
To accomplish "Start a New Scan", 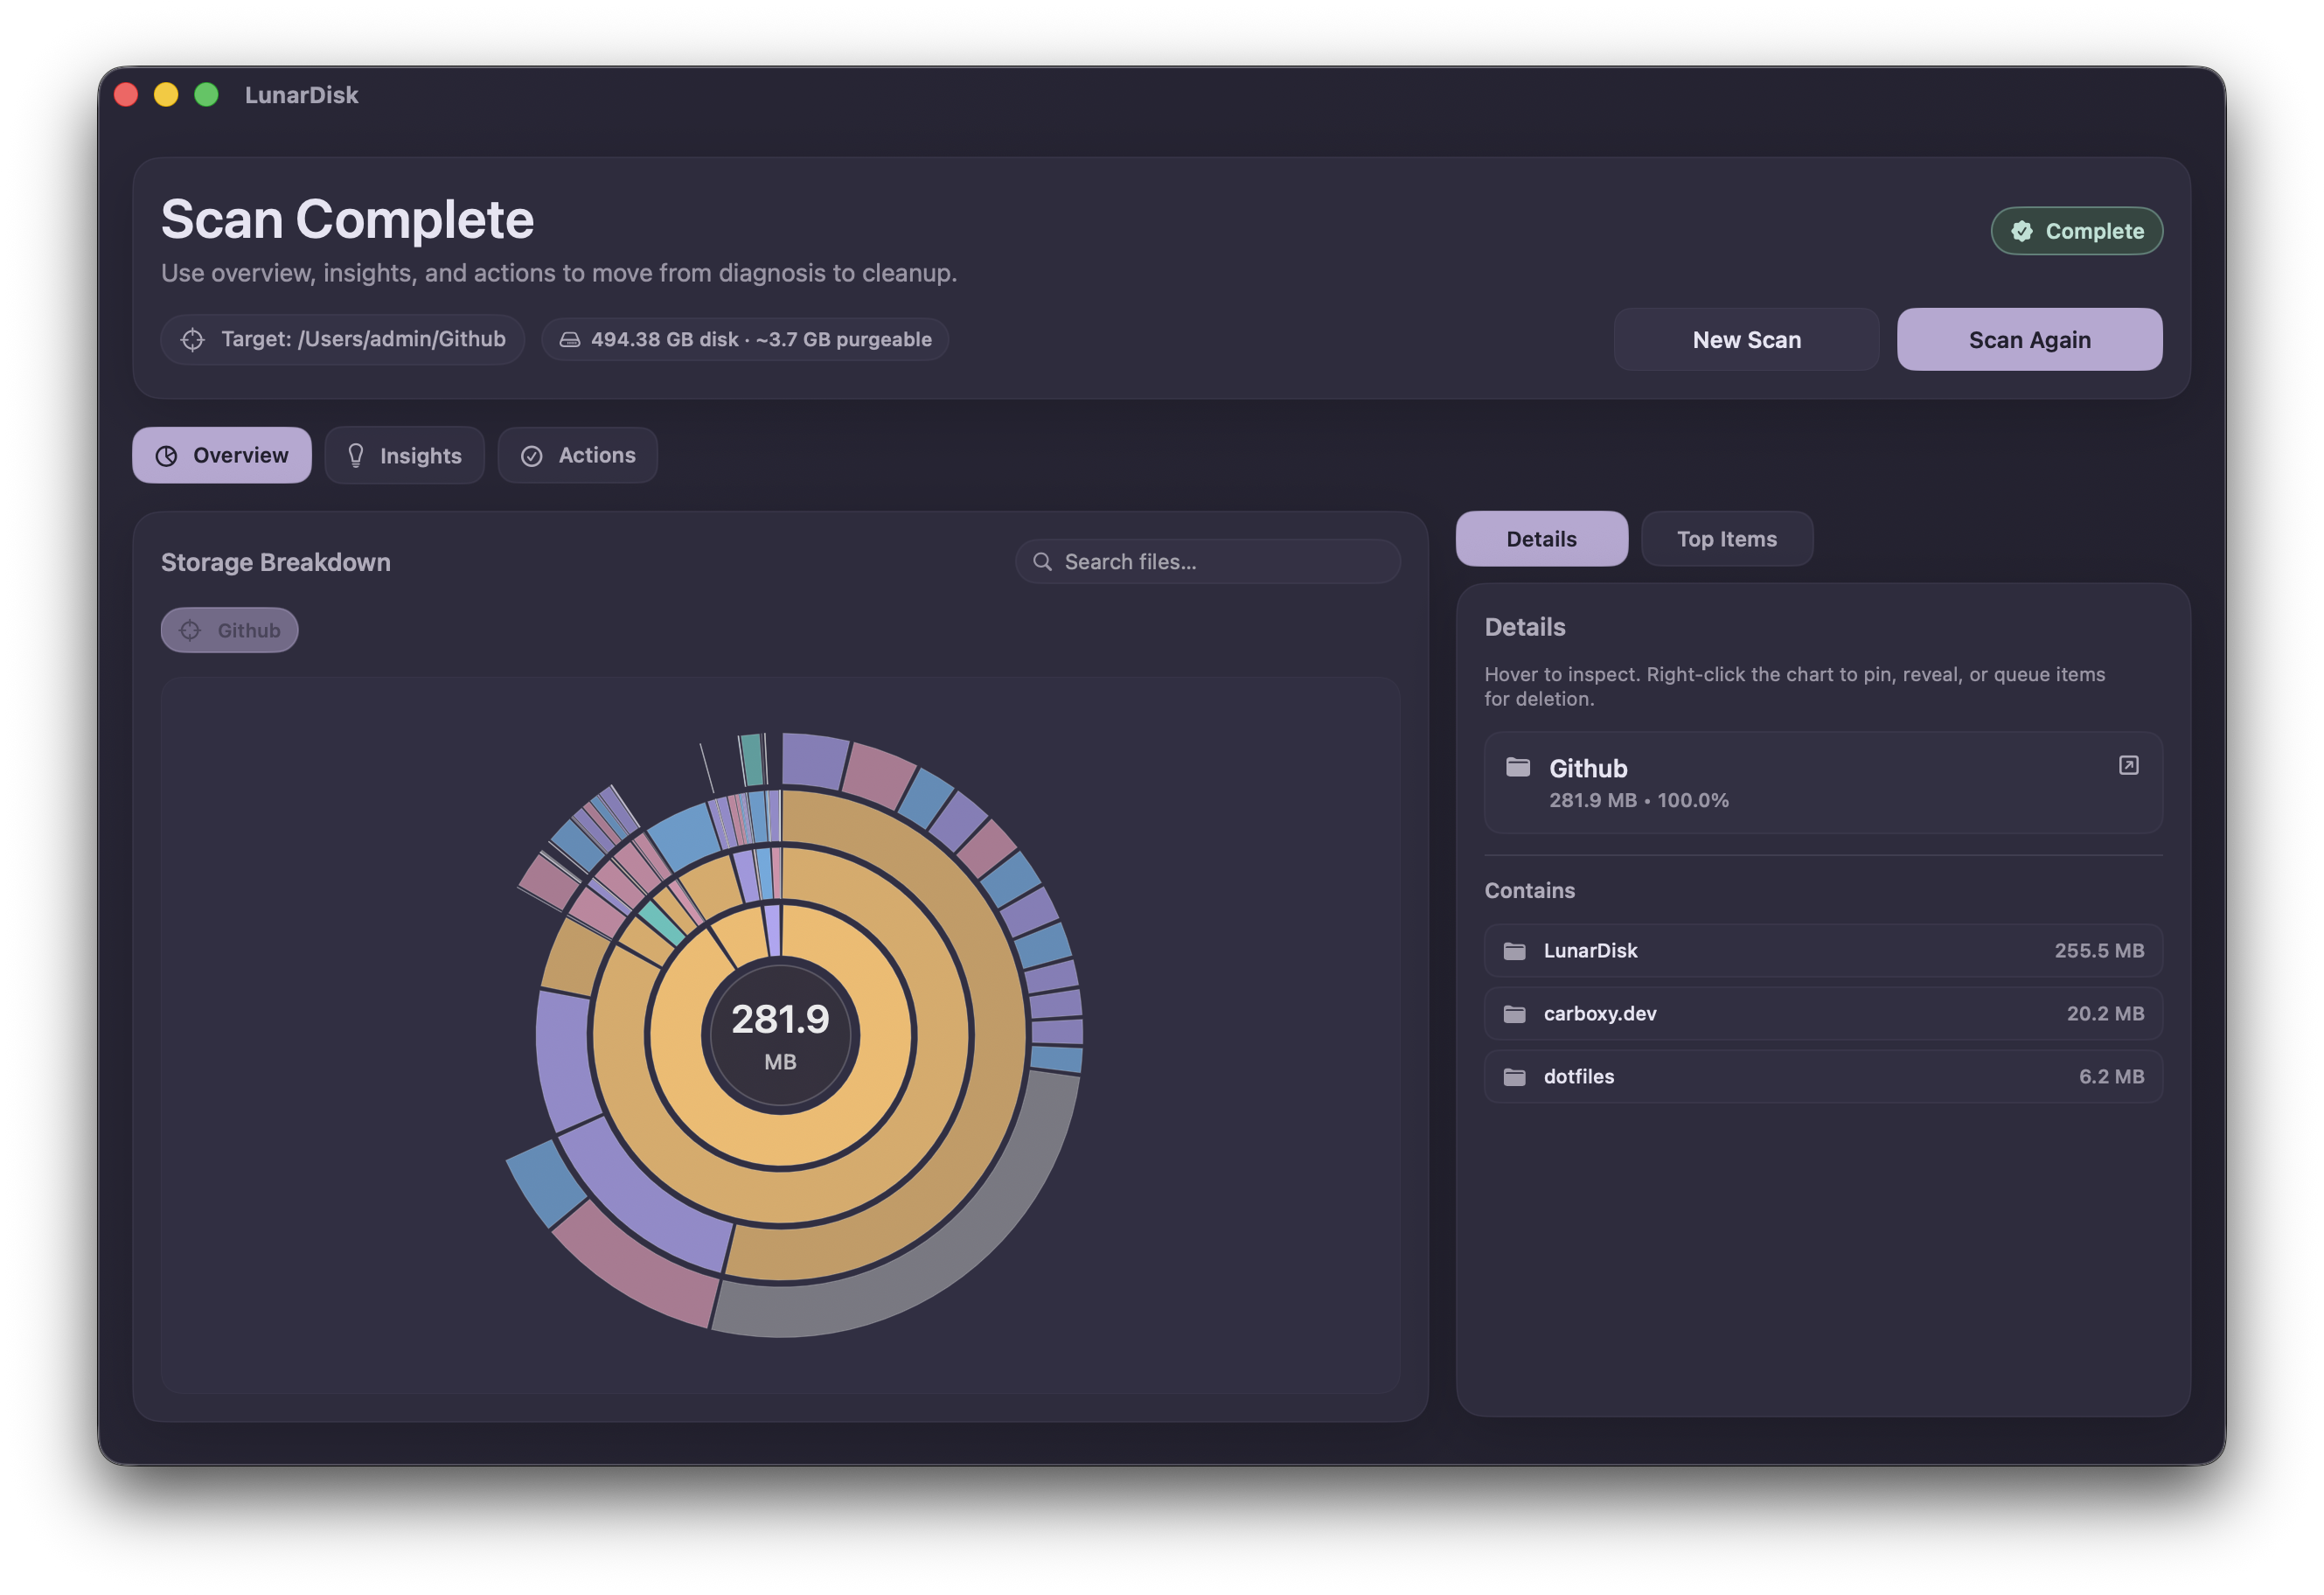I will coord(1746,339).
